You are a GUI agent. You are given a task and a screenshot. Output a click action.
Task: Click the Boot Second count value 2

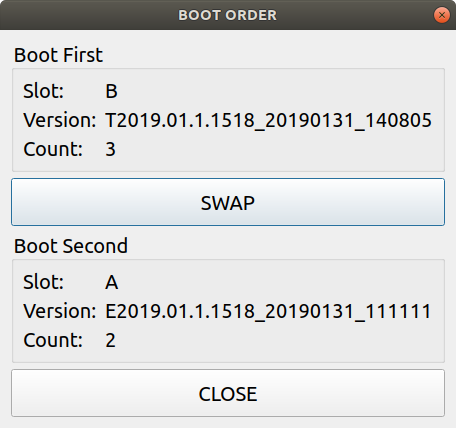[x=110, y=340]
